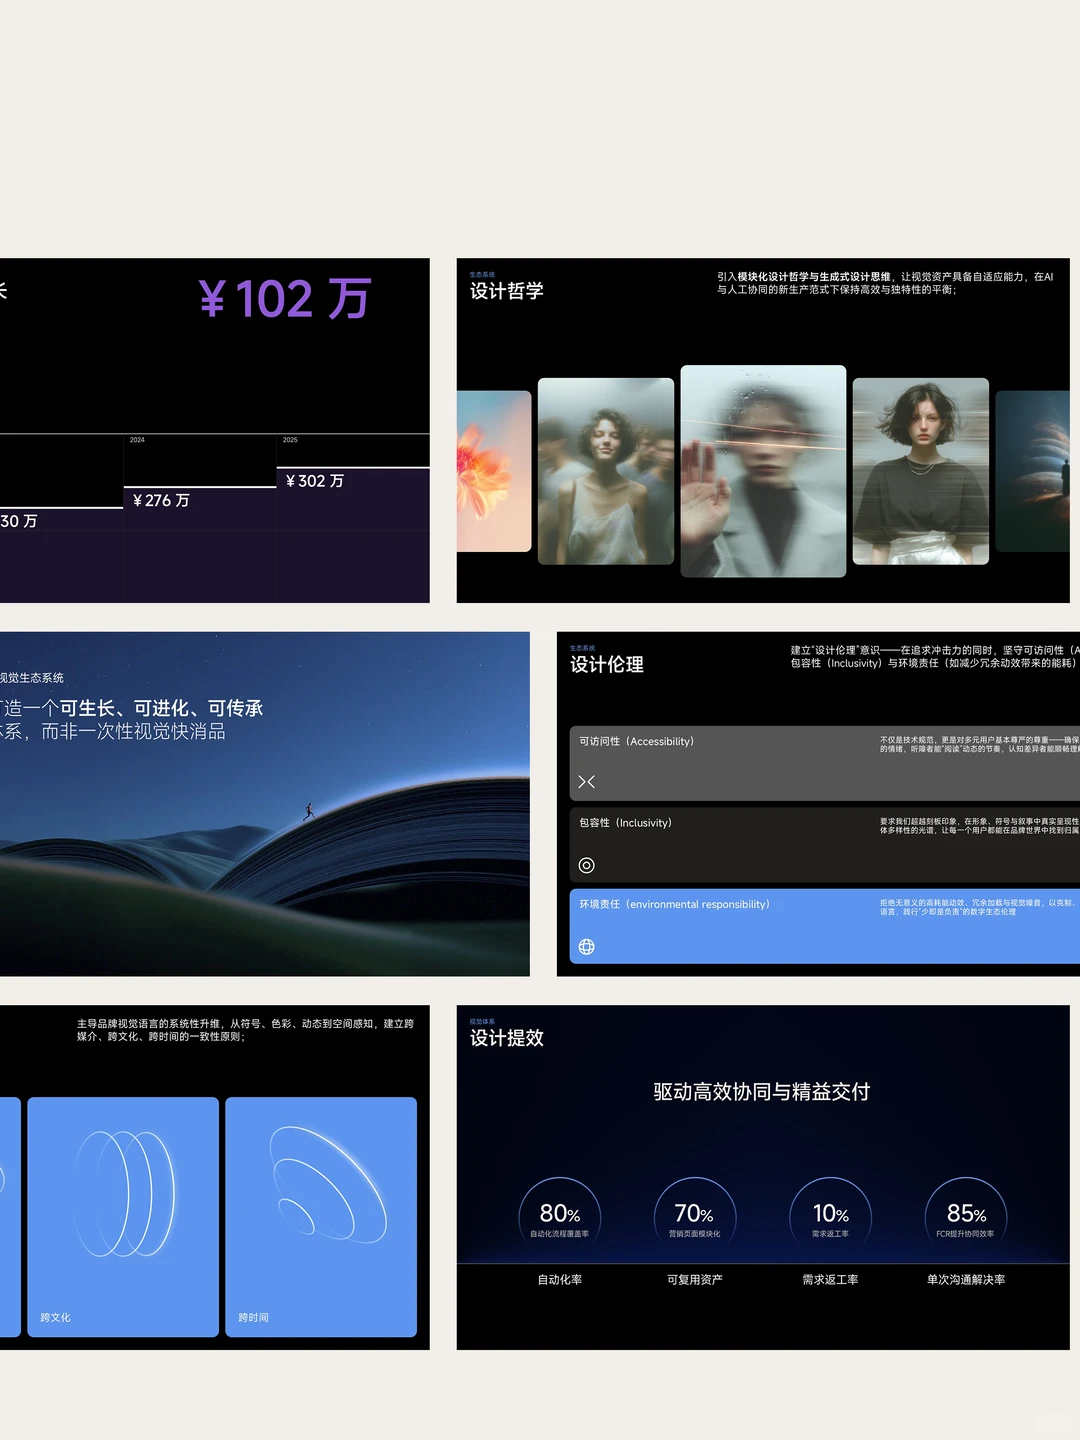
Task: Click the elliptical ring graphic in 跨时间 card
Action: coord(328,1185)
